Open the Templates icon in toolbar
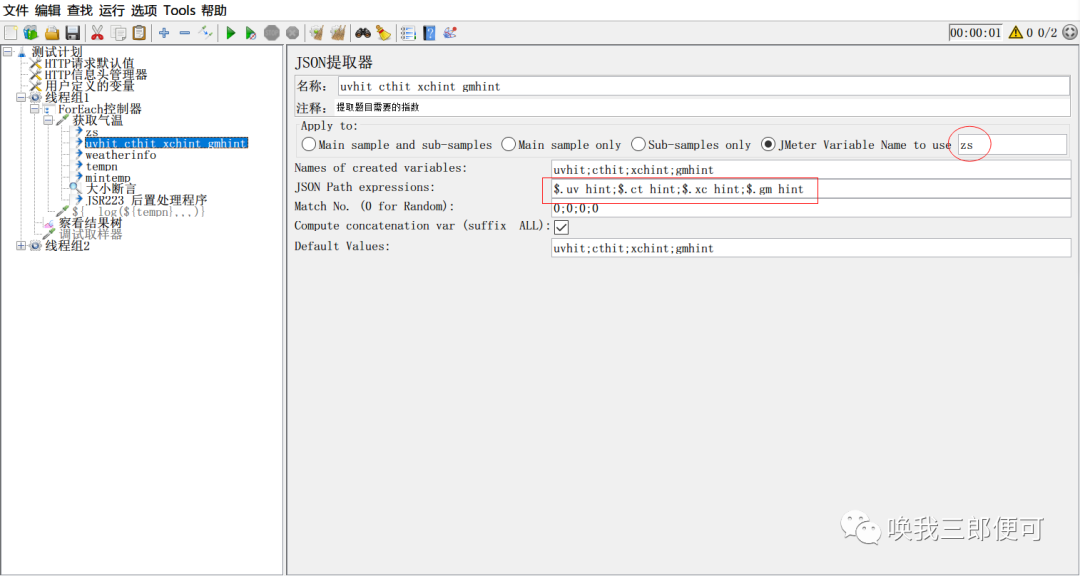Image resolution: width=1080 pixels, height=576 pixels. pyautogui.click(x=31, y=32)
